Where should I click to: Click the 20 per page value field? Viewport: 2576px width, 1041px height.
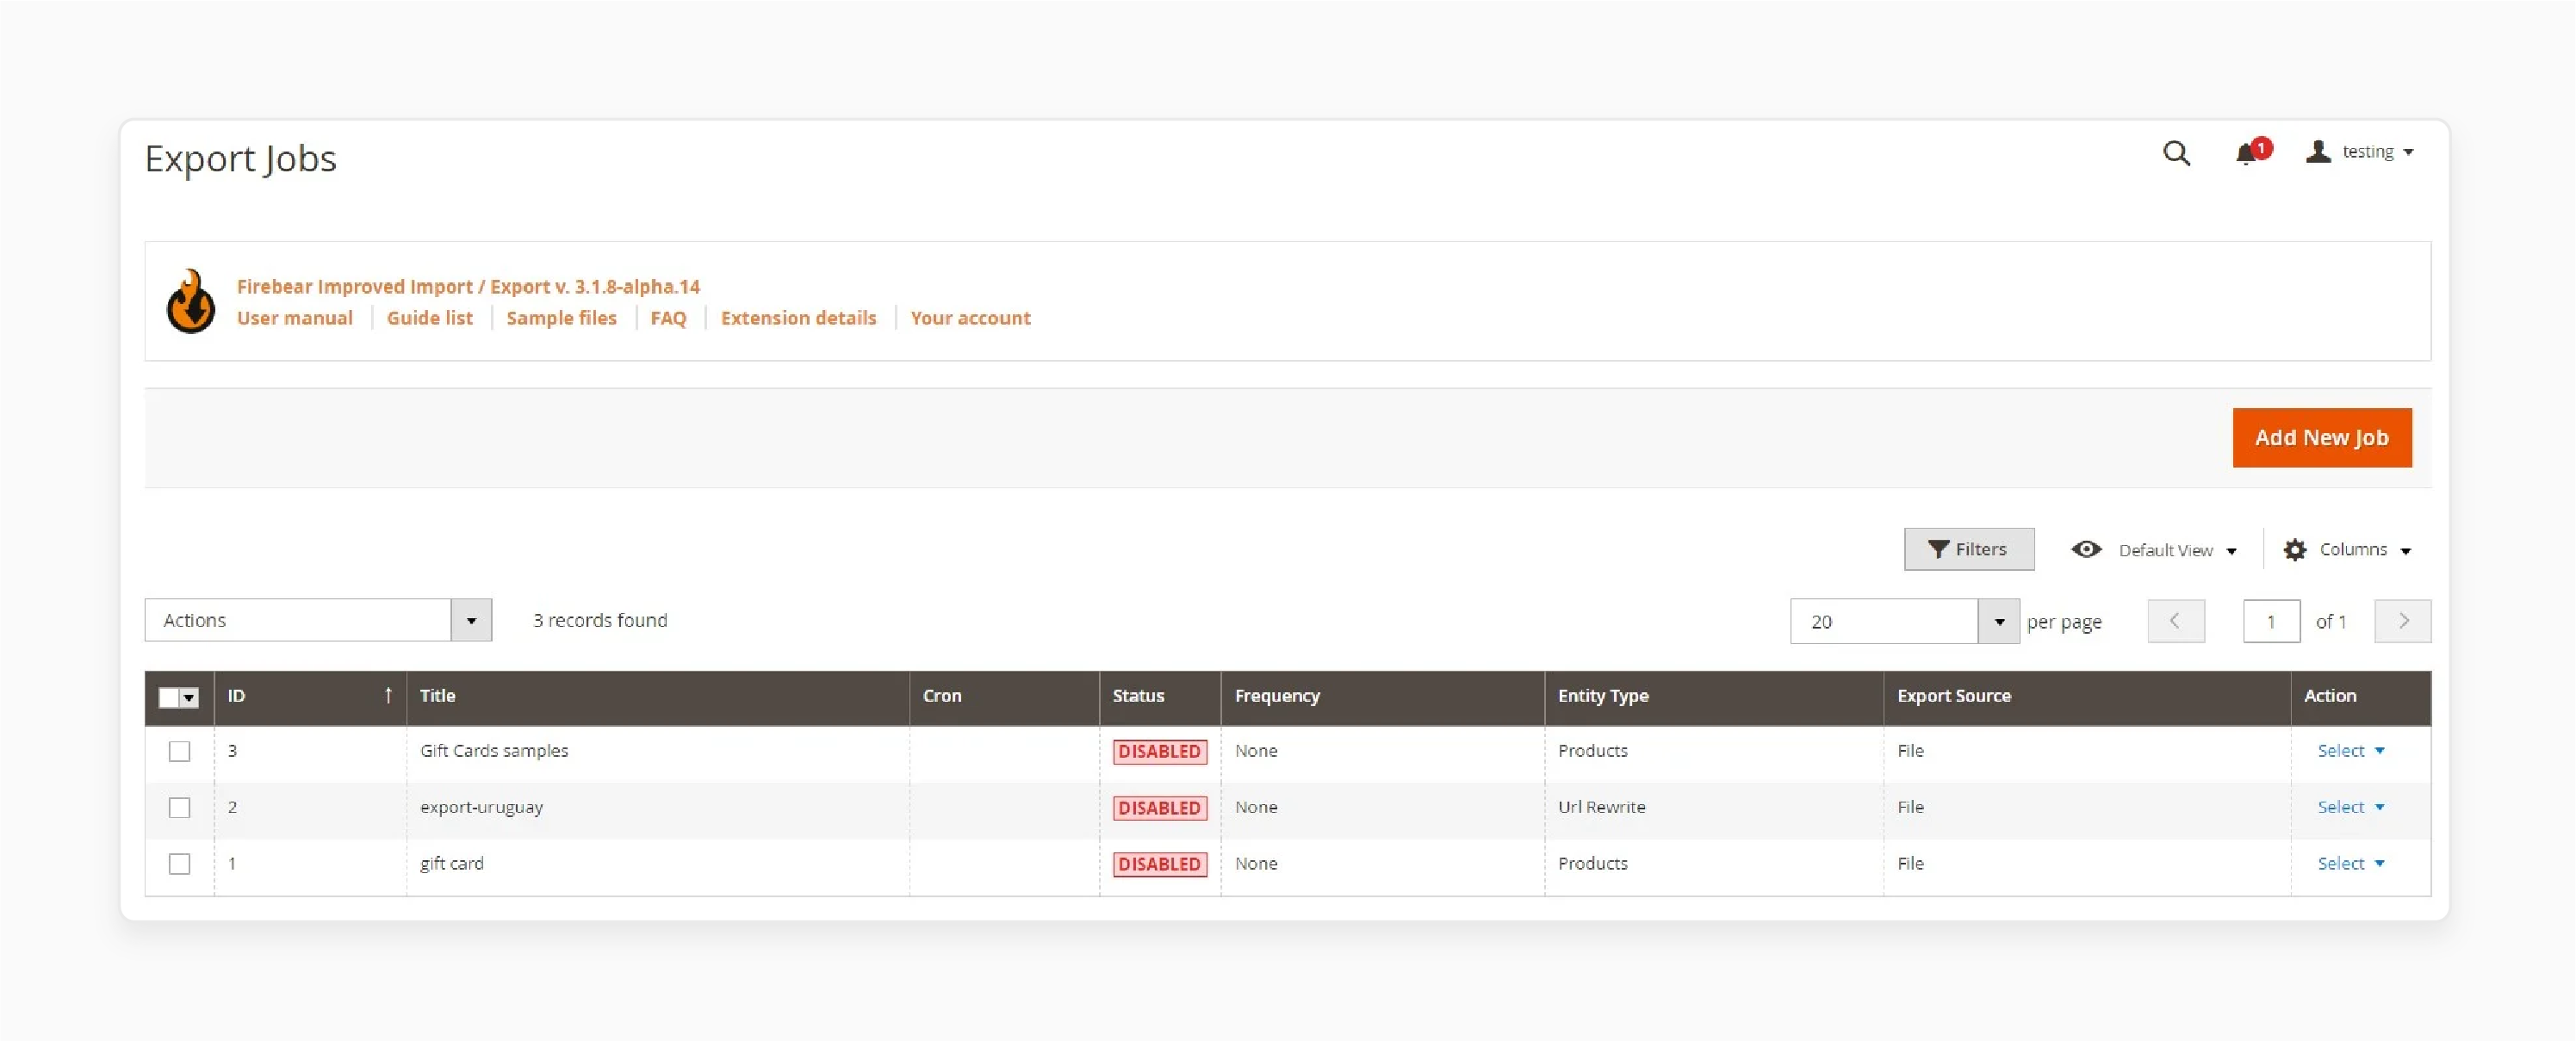(x=1884, y=621)
